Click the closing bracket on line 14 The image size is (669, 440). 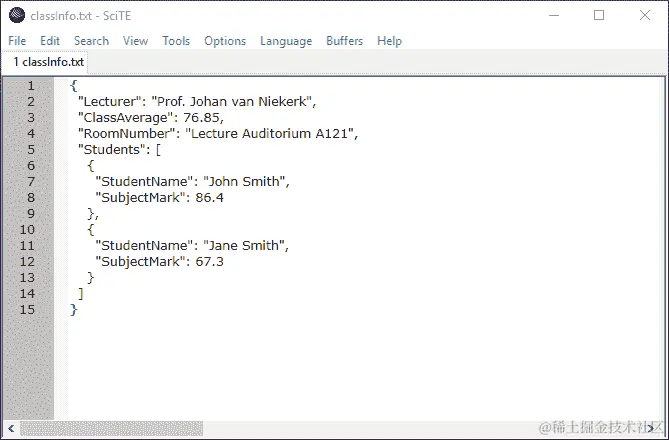pyautogui.click(x=81, y=294)
